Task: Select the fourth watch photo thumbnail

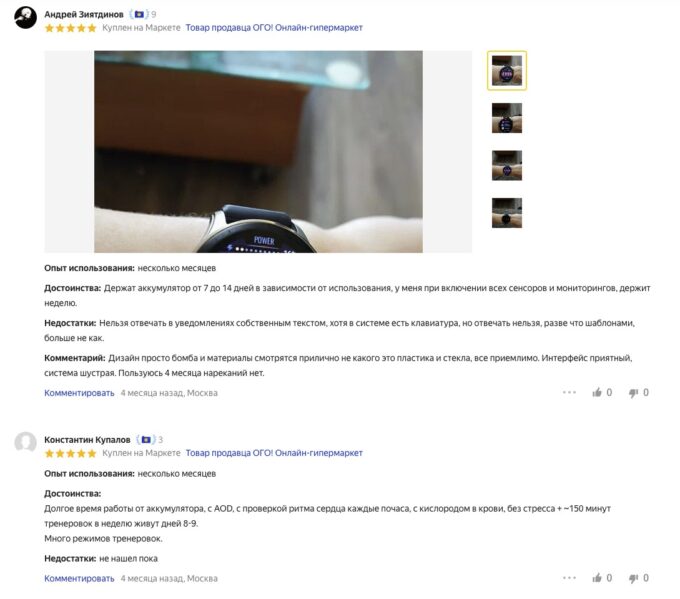Action: 507,213
